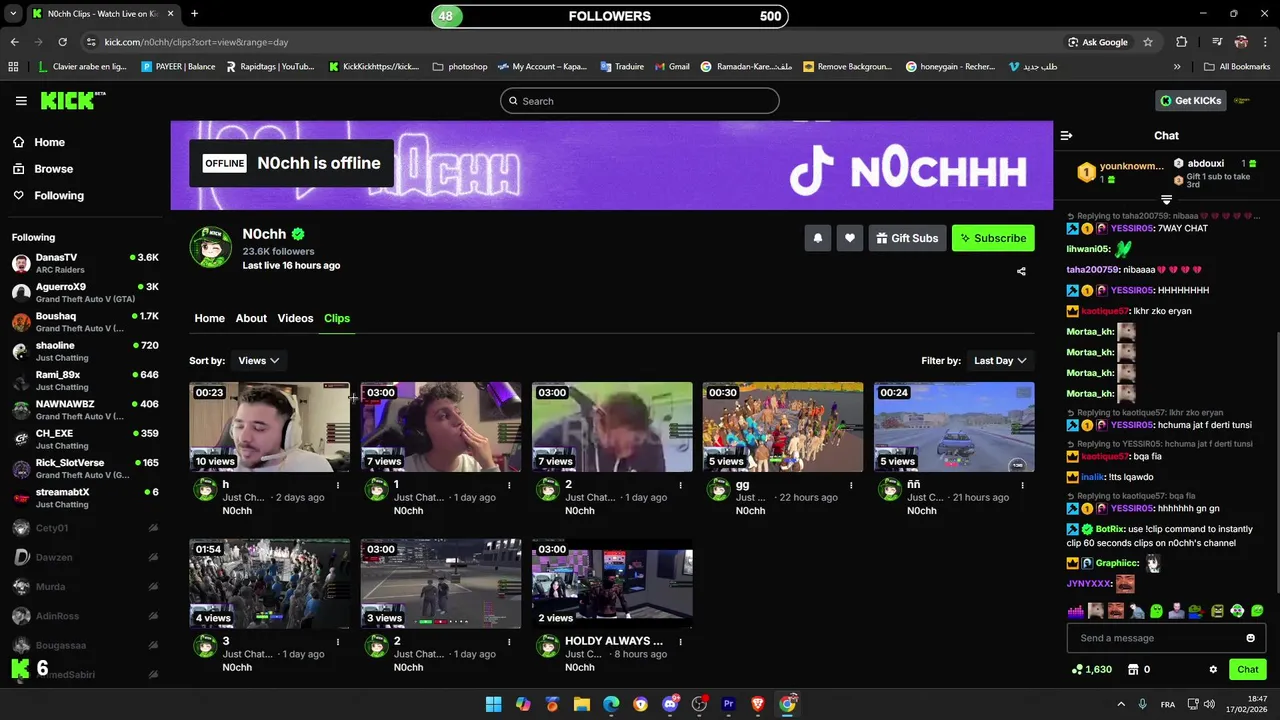Open All Bookmarks folder
The image size is (1280, 720).
click(x=1237, y=67)
